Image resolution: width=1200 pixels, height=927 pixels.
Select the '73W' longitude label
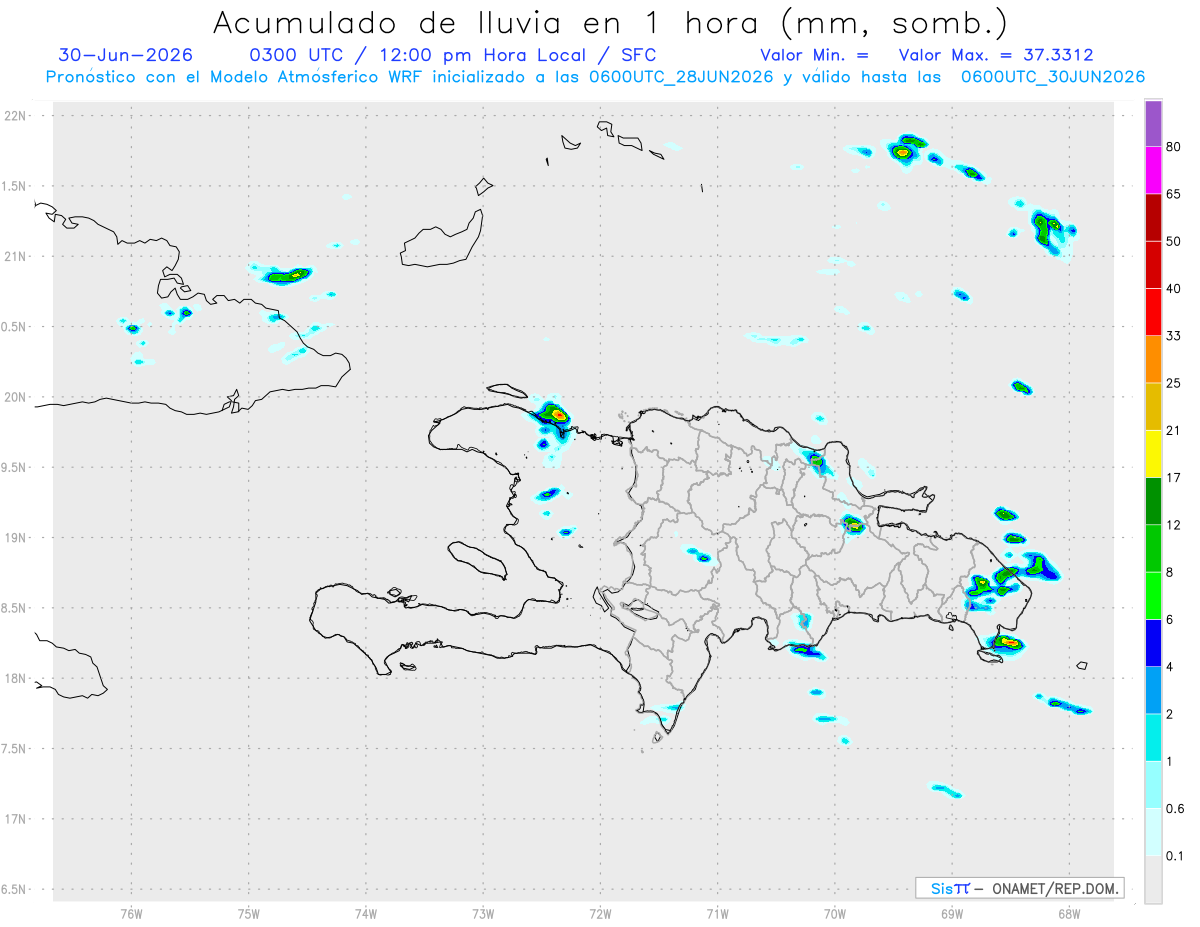[x=483, y=913]
